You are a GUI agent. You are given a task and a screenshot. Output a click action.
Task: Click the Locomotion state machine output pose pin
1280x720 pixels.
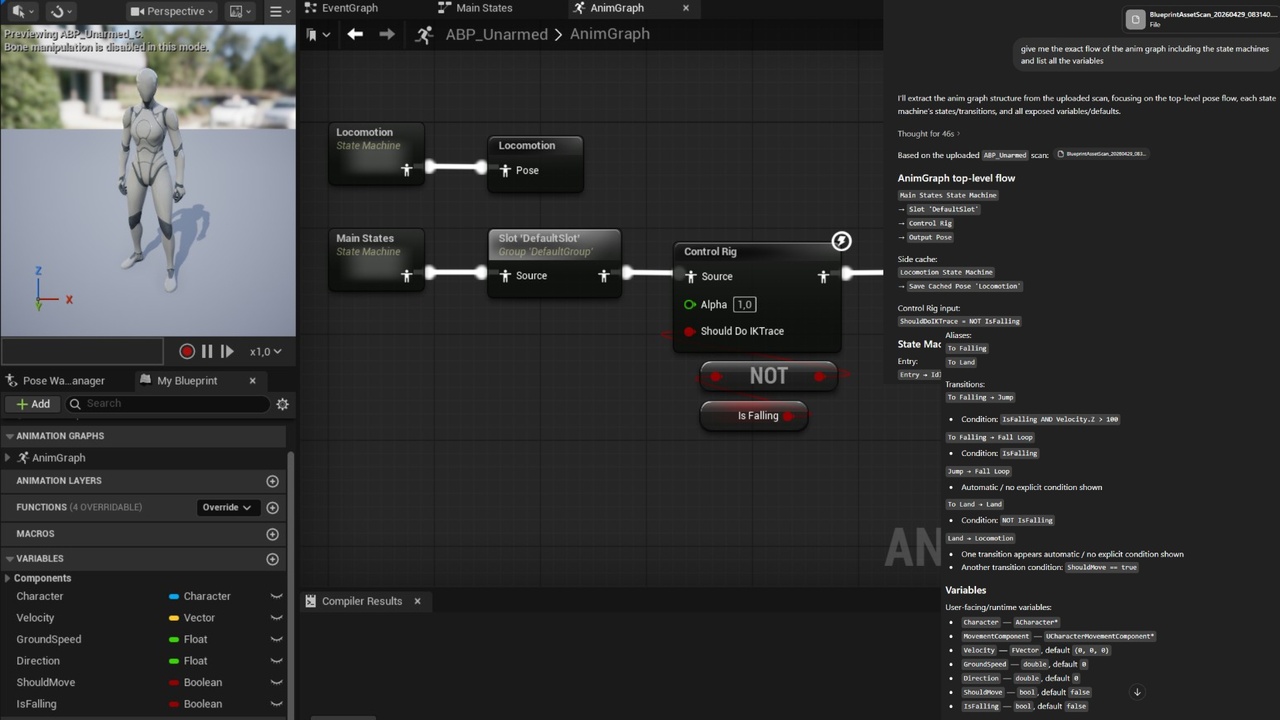coord(407,170)
